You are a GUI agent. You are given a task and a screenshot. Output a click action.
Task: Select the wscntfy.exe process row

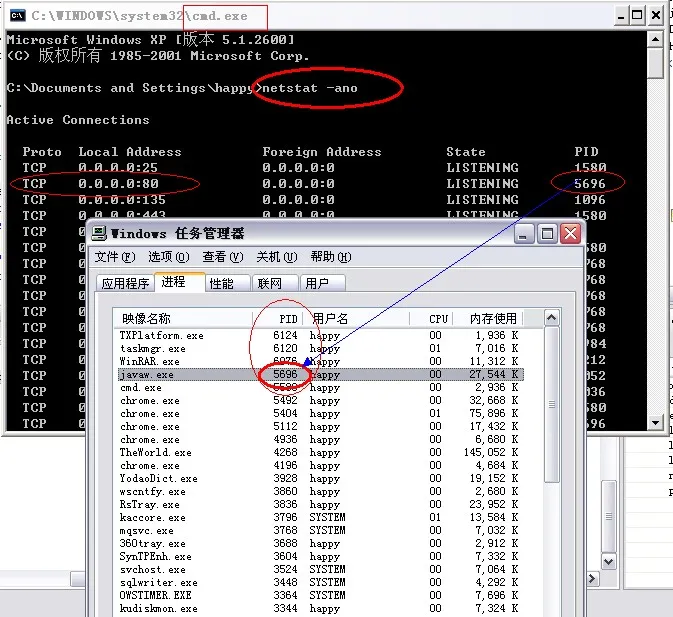(x=321, y=491)
